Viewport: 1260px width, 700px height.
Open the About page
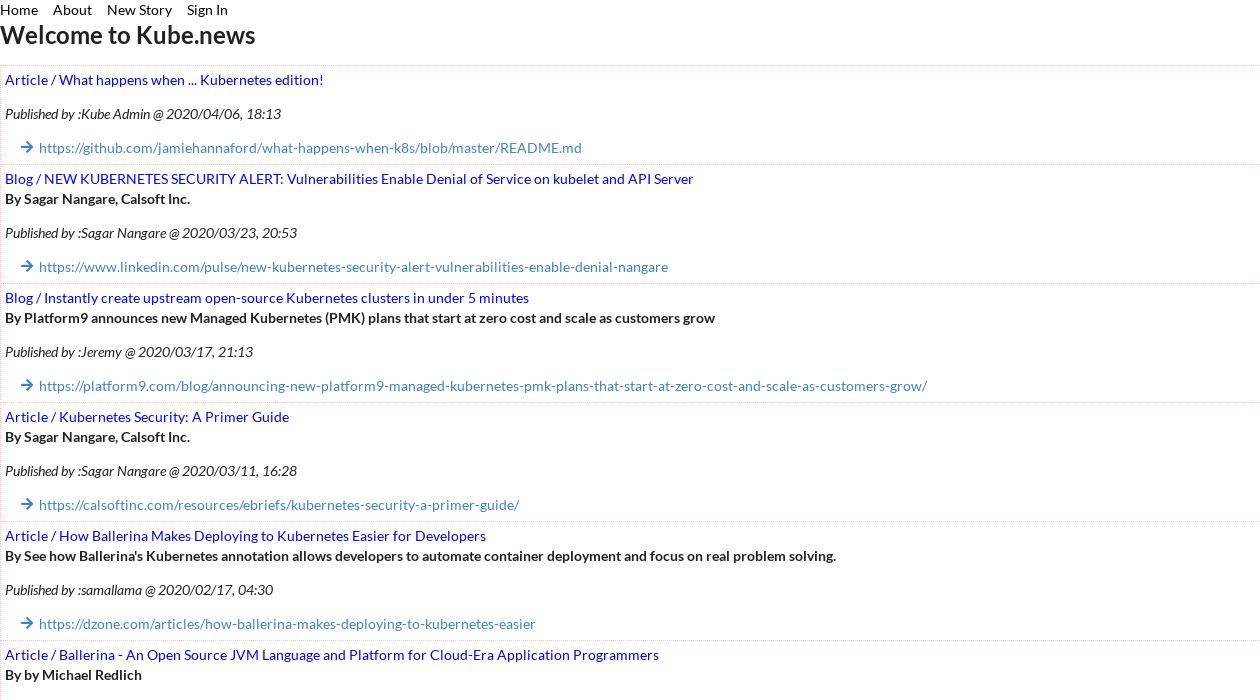(x=72, y=10)
